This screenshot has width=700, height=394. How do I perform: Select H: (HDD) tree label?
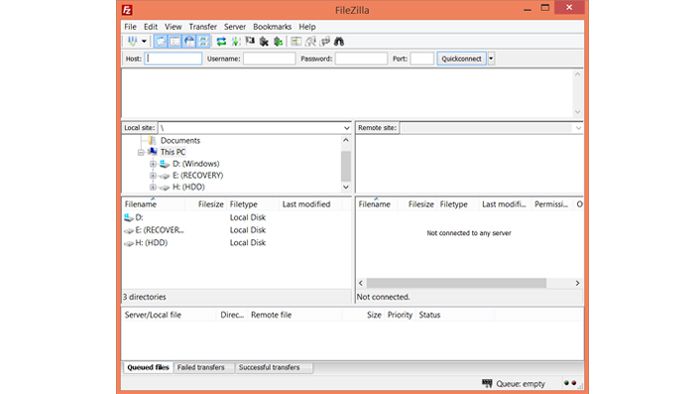(x=188, y=187)
